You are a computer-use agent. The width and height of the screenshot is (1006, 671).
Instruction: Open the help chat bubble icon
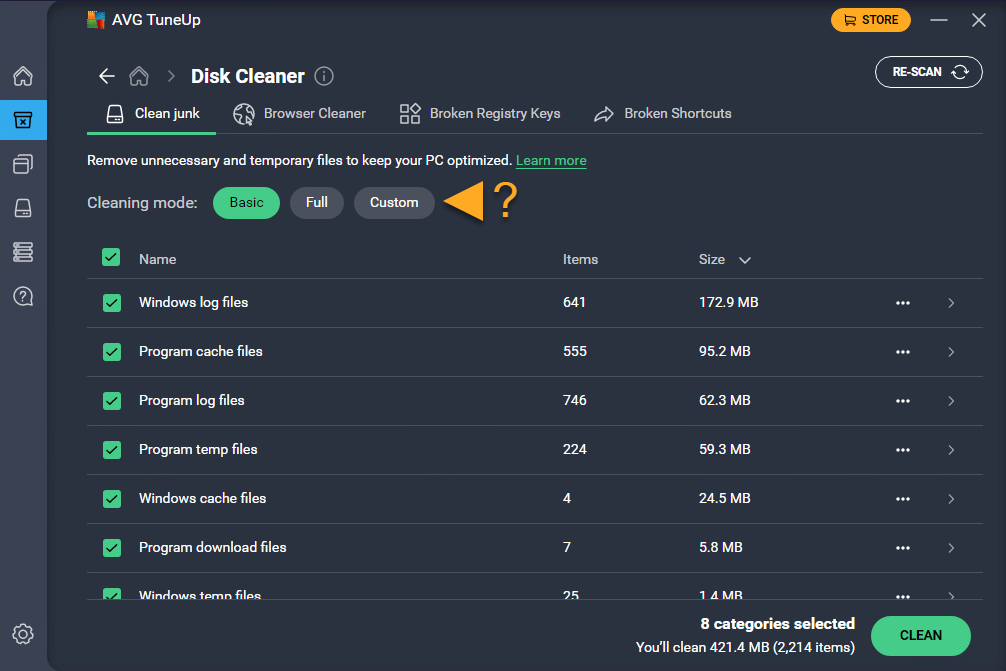point(22,296)
